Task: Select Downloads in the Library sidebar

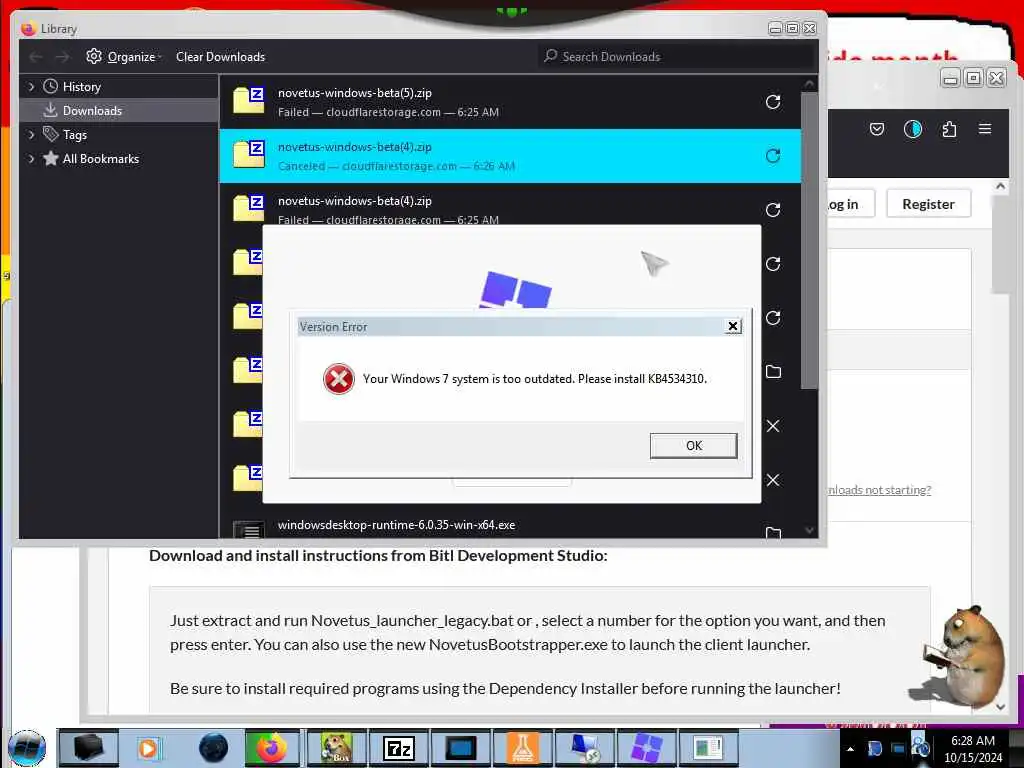Action: [x=92, y=110]
